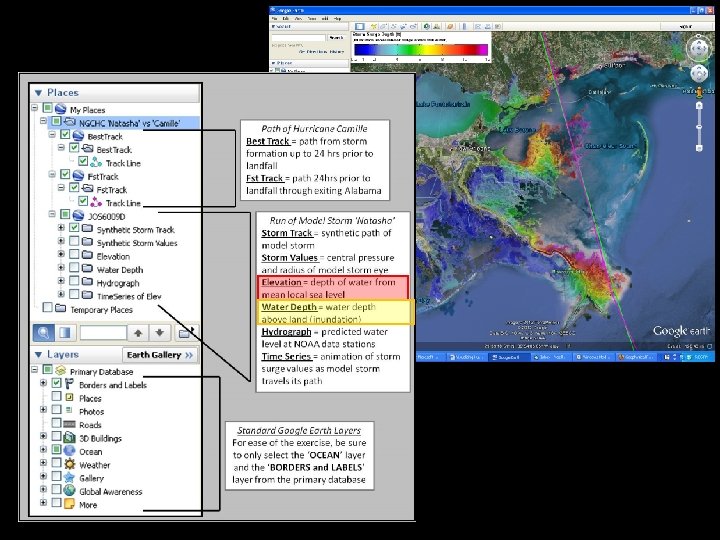
Task: Collapse the JOS6009D tree node
Action: [52, 214]
